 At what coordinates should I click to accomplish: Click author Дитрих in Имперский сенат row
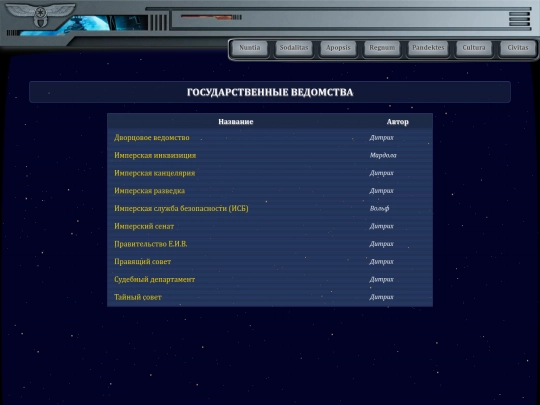pyautogui.click(x=381, y=226)
